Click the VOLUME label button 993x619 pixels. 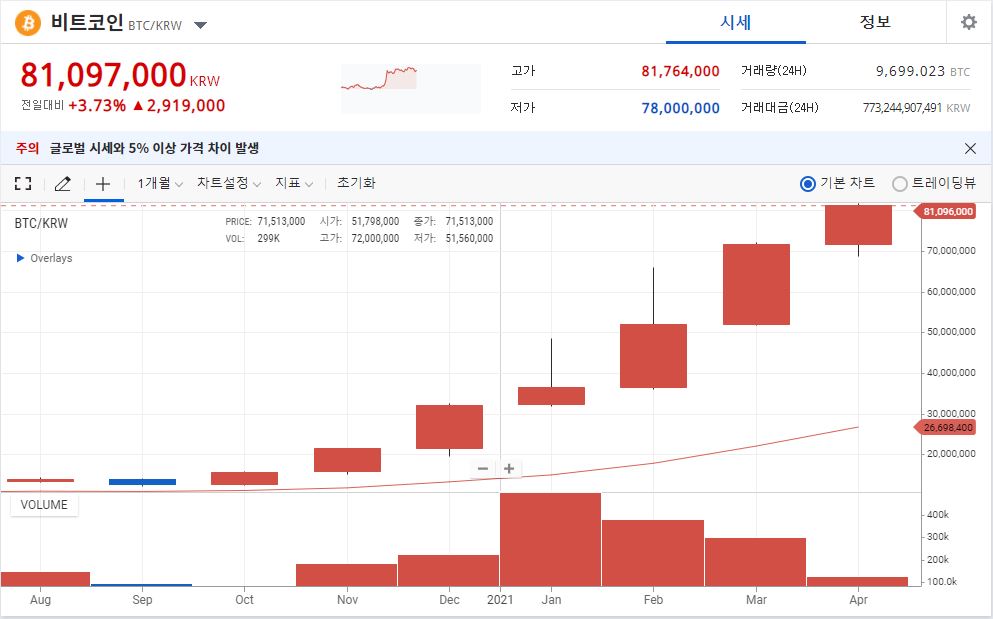pyautogui.click(x=44, y=505)
